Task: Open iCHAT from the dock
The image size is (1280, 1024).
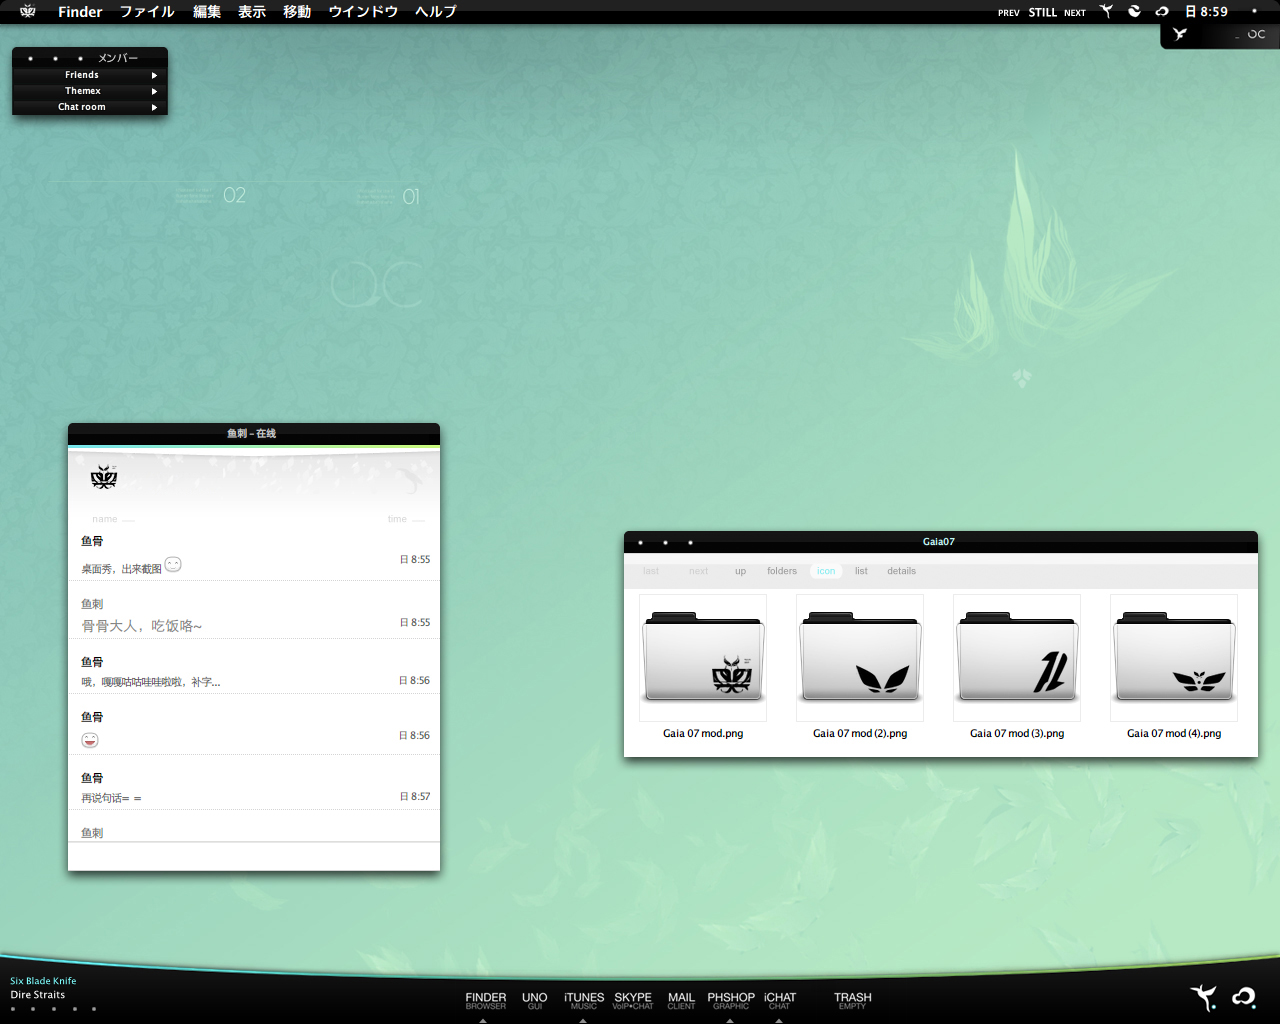Action: tap(780, 1000)
